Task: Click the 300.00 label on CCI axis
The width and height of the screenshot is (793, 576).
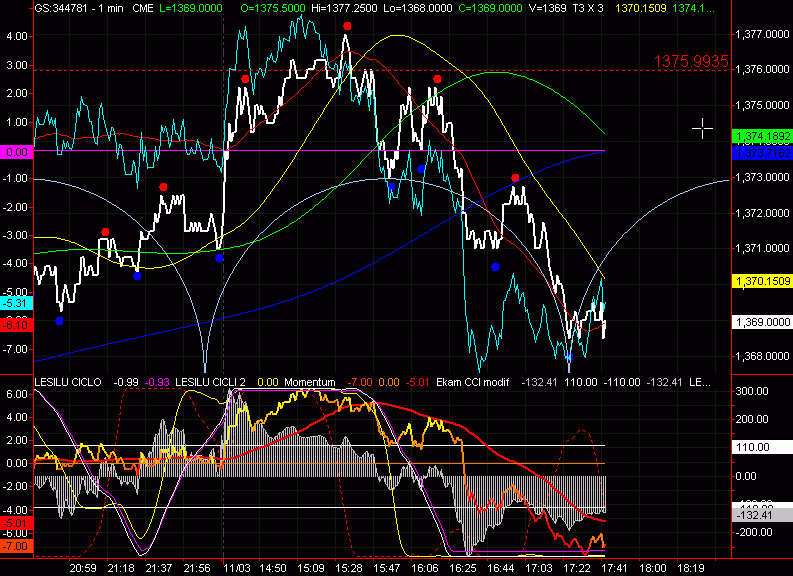Action: point(752,391)
